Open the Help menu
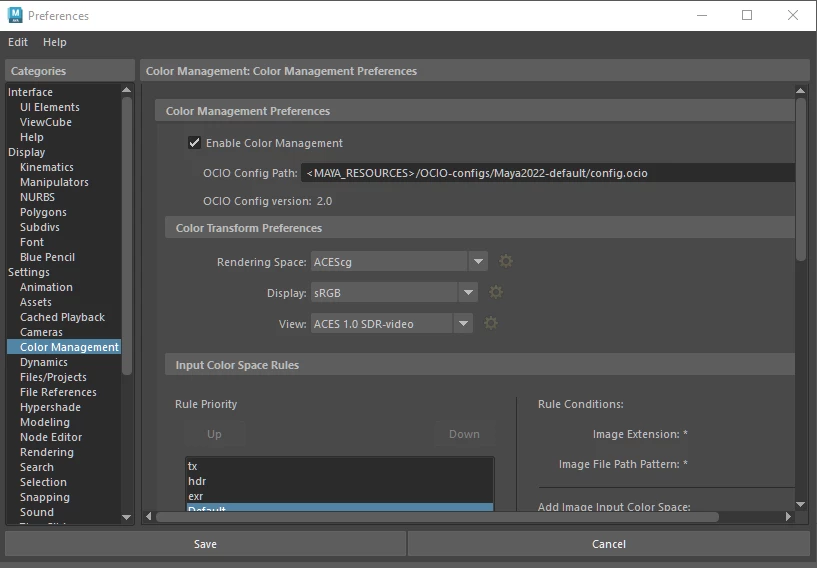The height and width of the screenshot is (568, 817). pos(55,42)
